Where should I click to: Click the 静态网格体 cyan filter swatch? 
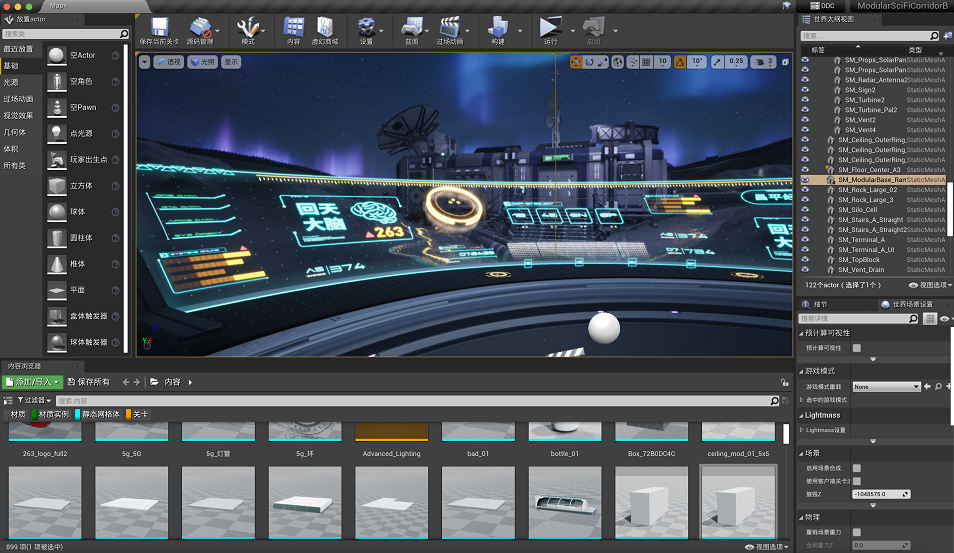point(78,414)
